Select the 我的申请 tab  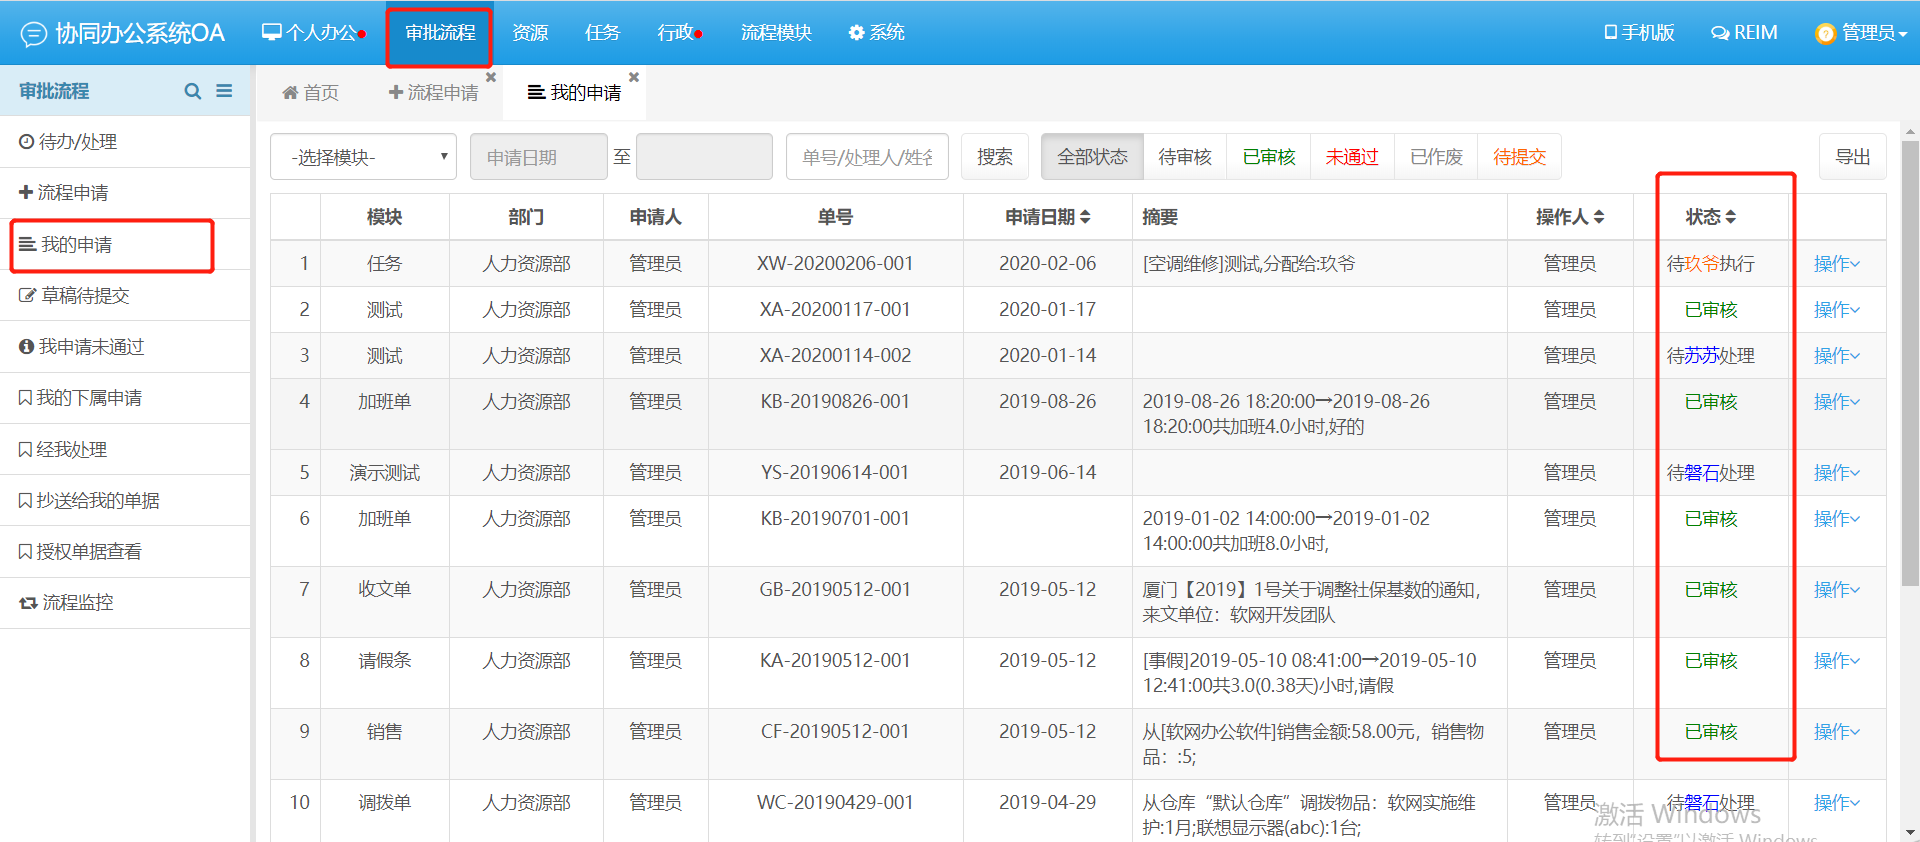click(x=575, y=93)
